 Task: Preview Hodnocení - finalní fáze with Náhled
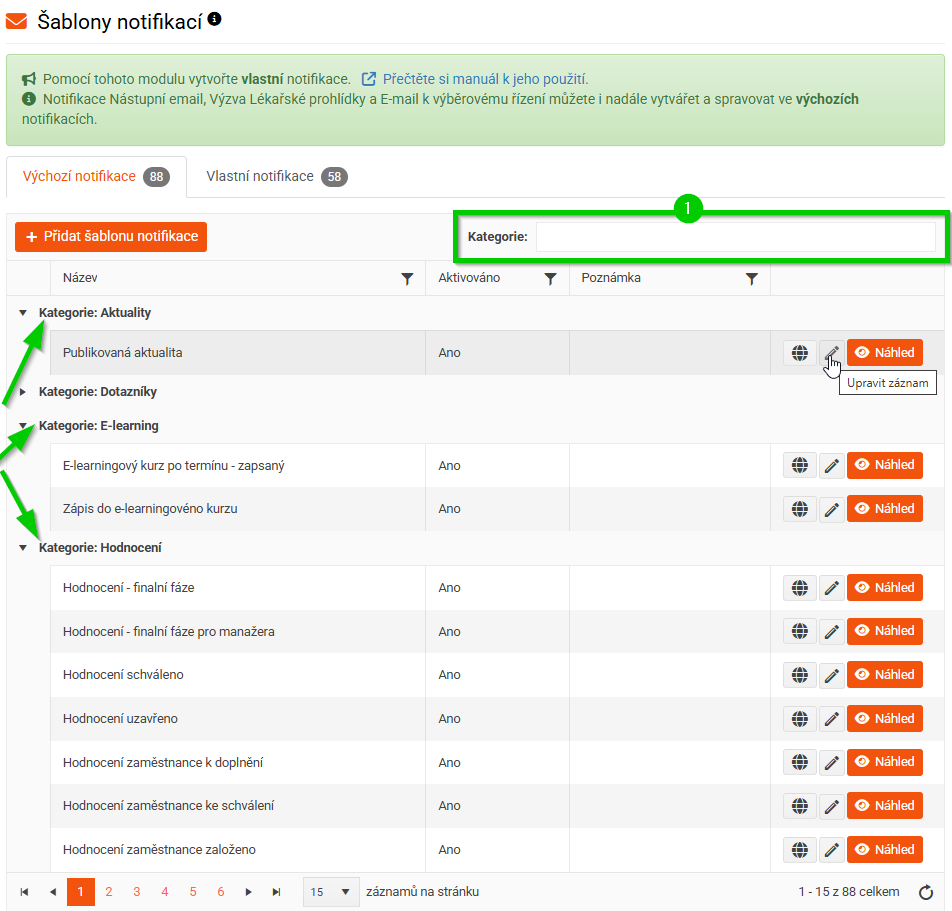884,588
